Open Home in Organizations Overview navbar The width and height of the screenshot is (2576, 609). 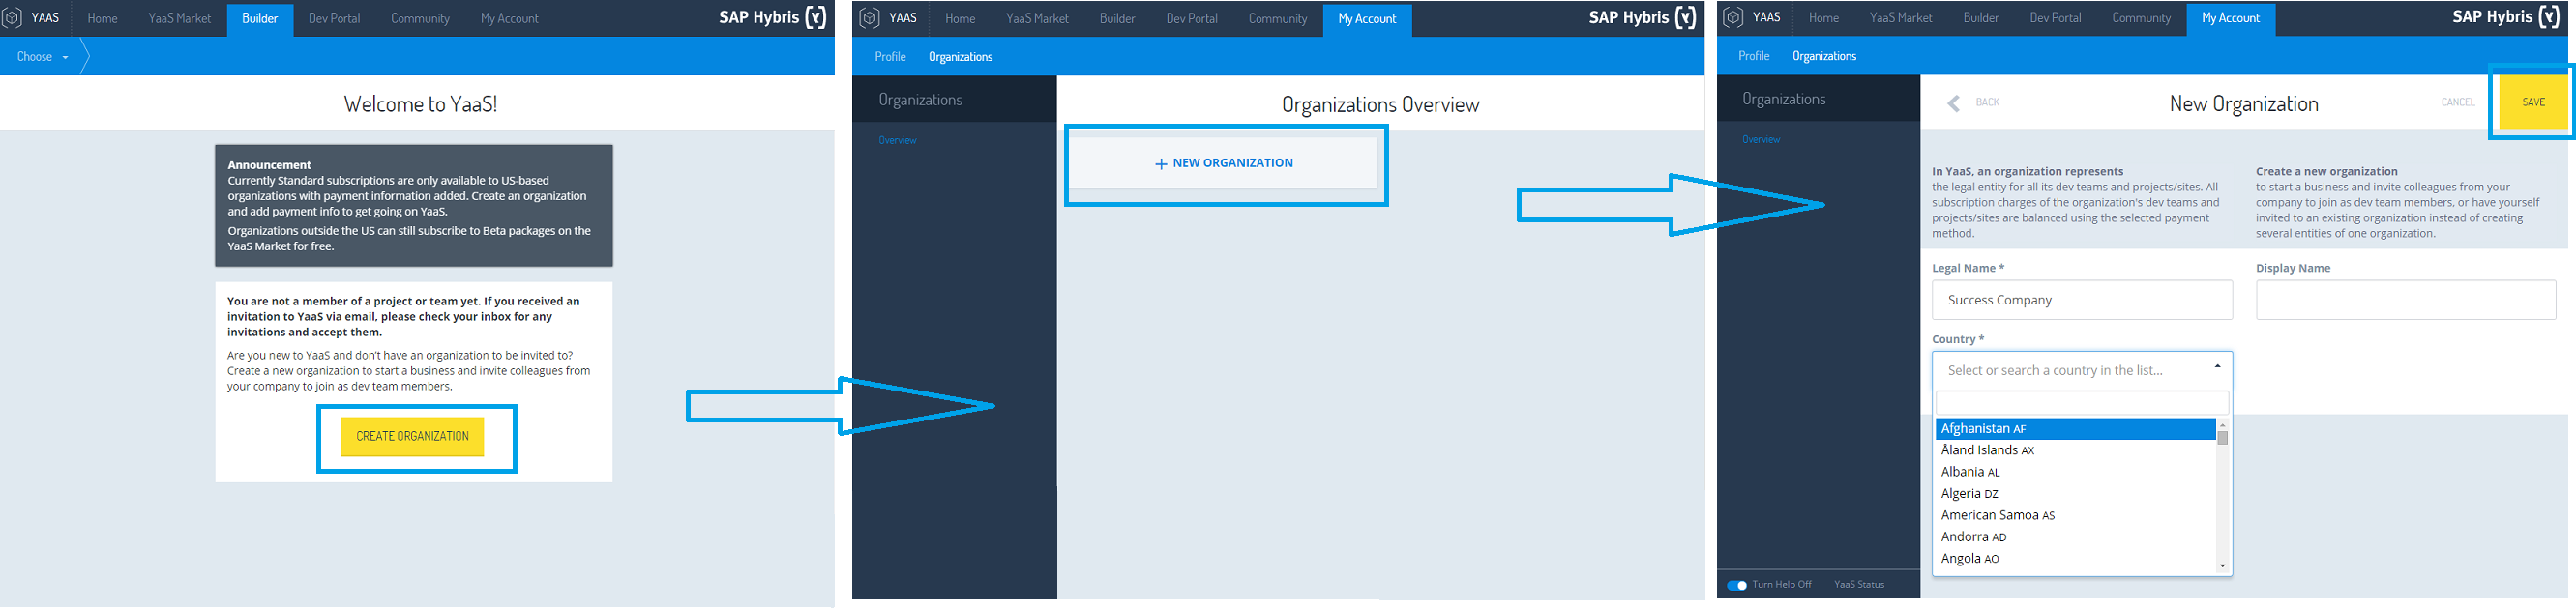point(960,18)
